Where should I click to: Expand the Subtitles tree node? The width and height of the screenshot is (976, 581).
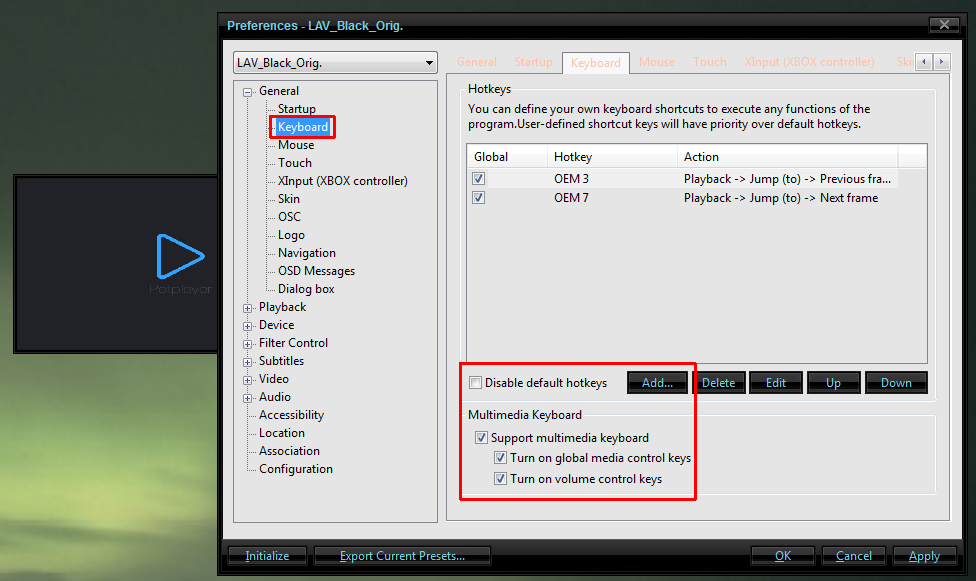pos(248,362)
